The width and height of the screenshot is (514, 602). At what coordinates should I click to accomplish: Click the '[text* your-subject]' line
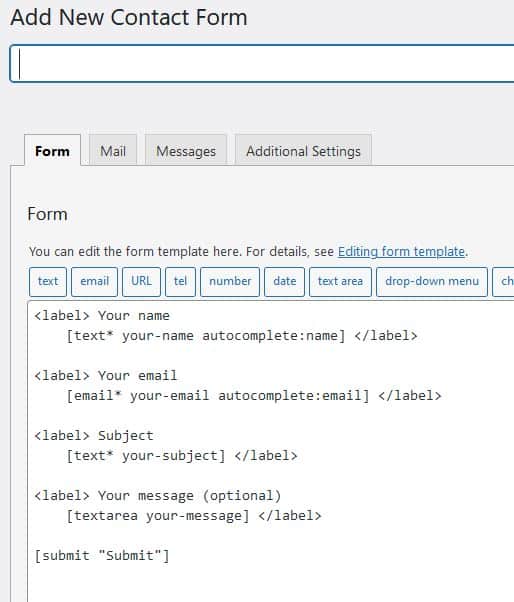click(182, 456)
